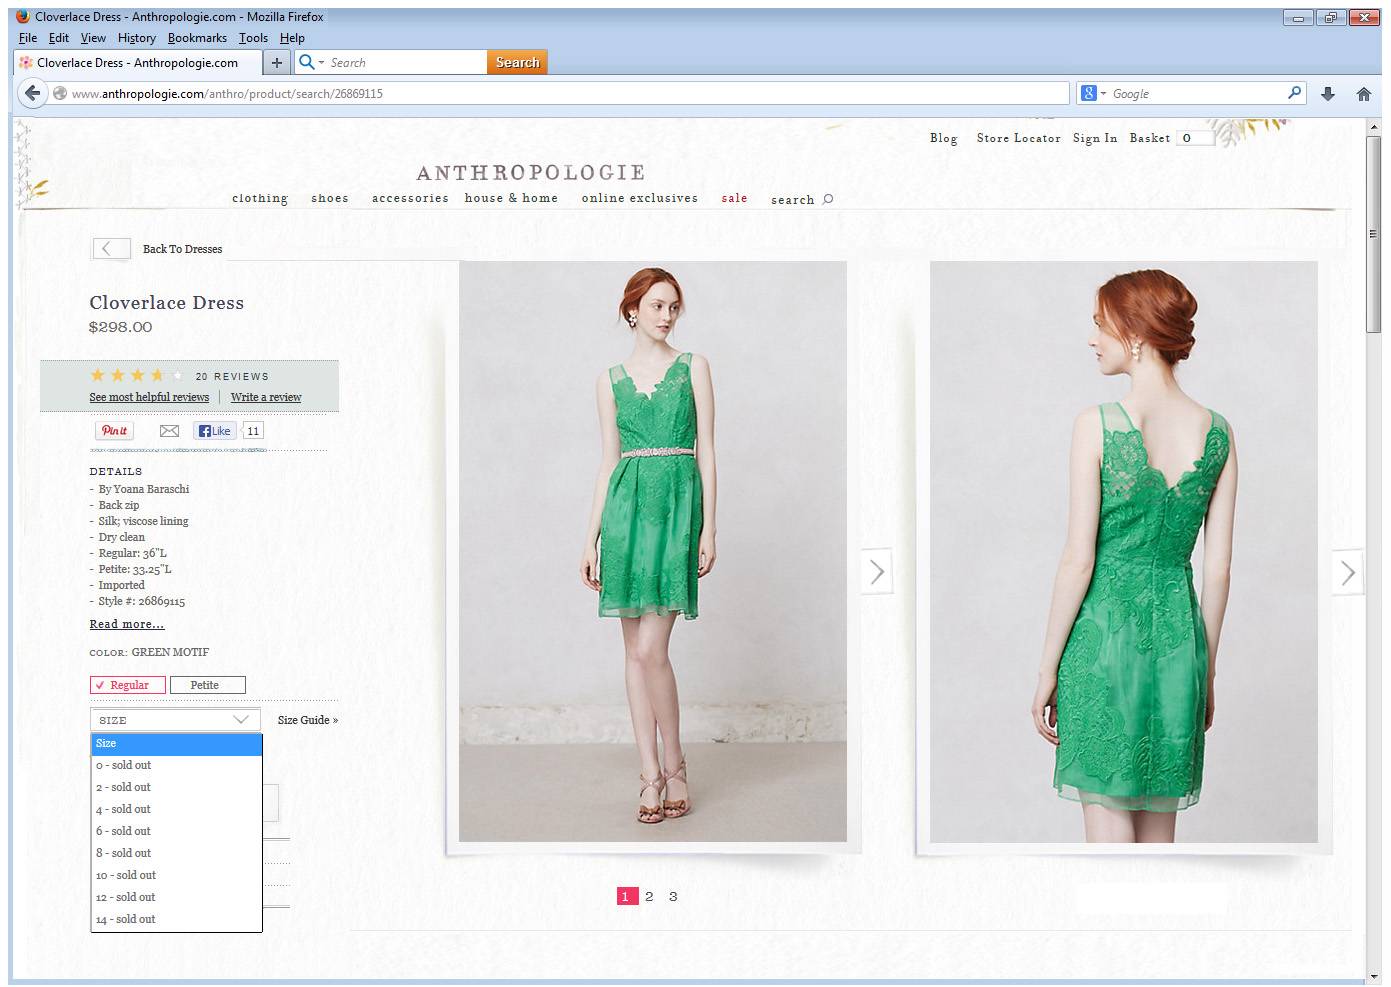
Task: Choose size 14 - sold out option
Action: tap(176, 919)
